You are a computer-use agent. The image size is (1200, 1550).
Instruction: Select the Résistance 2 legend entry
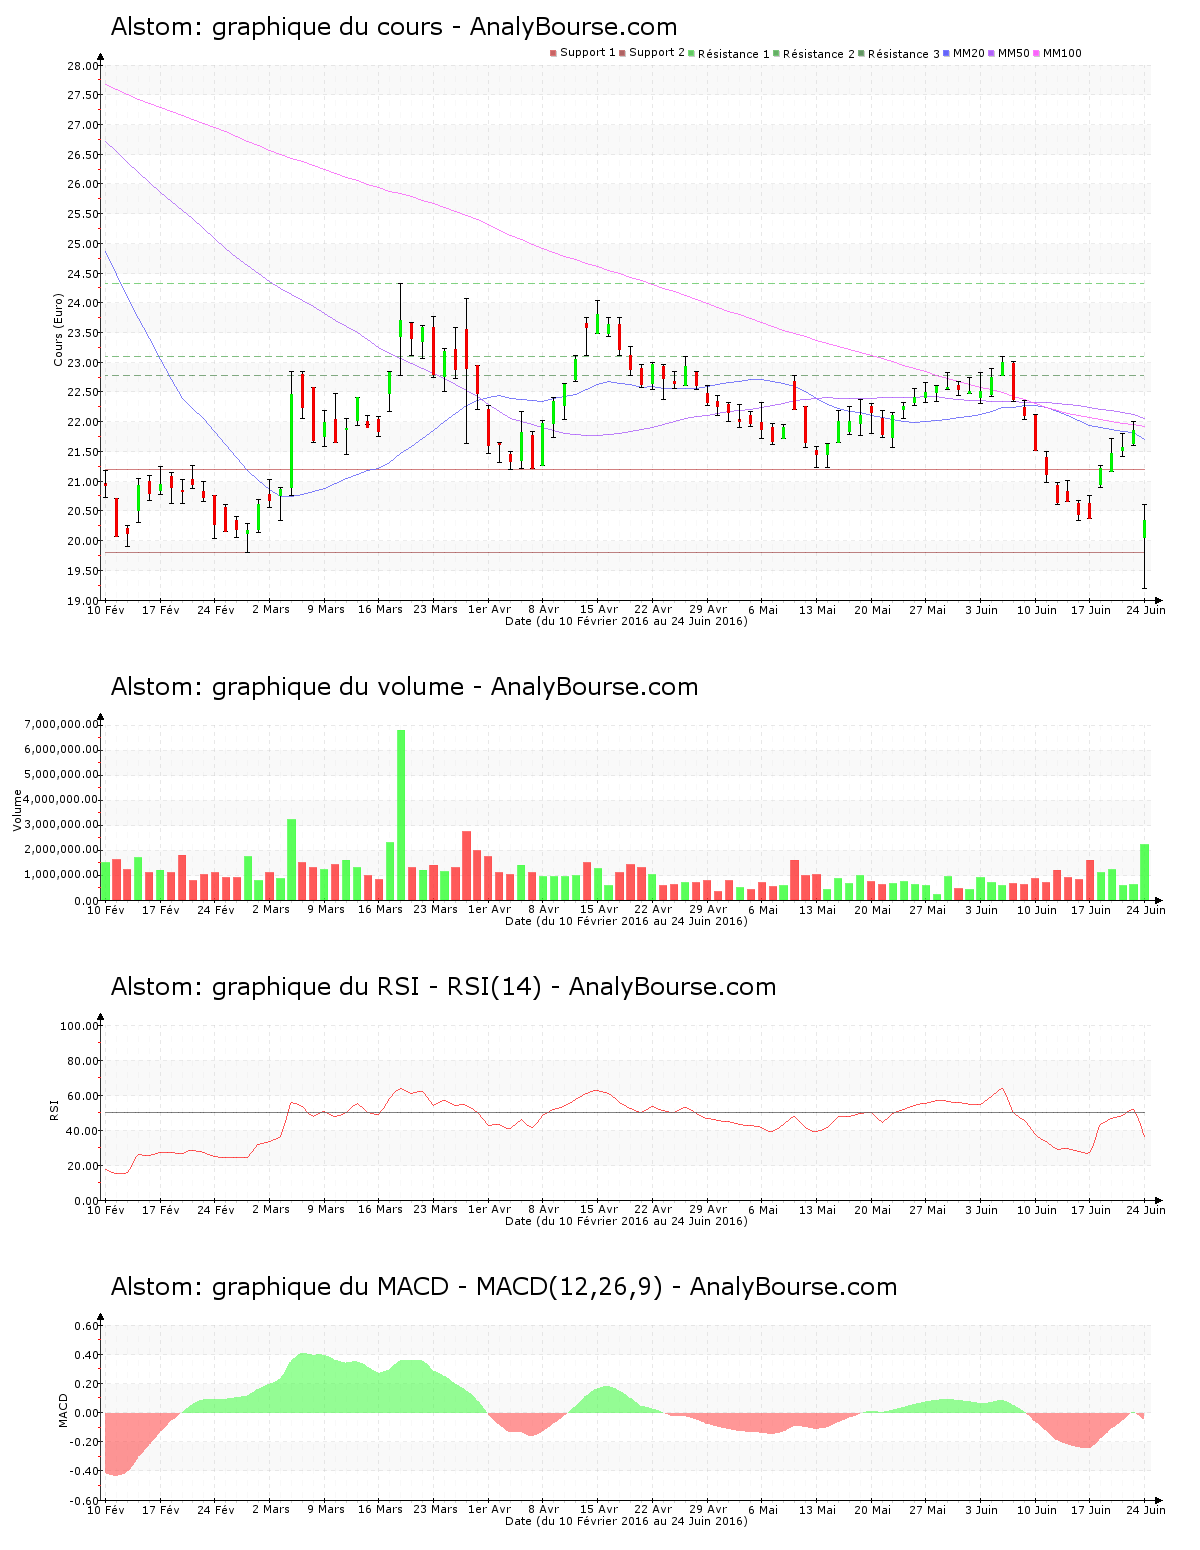(818, 54)
